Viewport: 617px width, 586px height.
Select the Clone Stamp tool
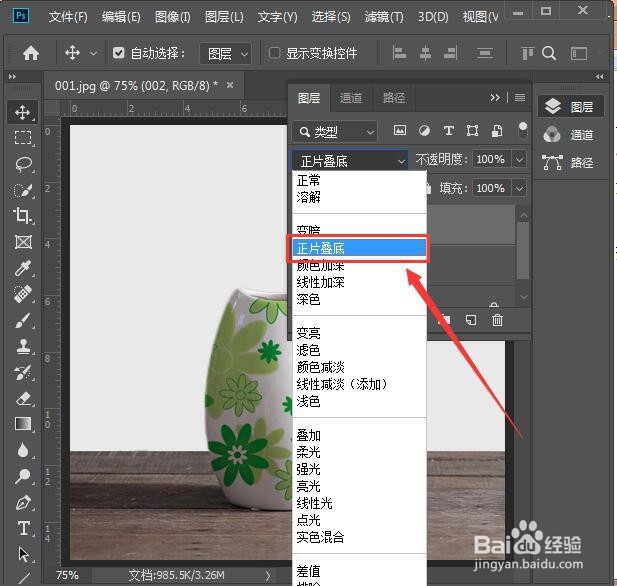[23, 346]
